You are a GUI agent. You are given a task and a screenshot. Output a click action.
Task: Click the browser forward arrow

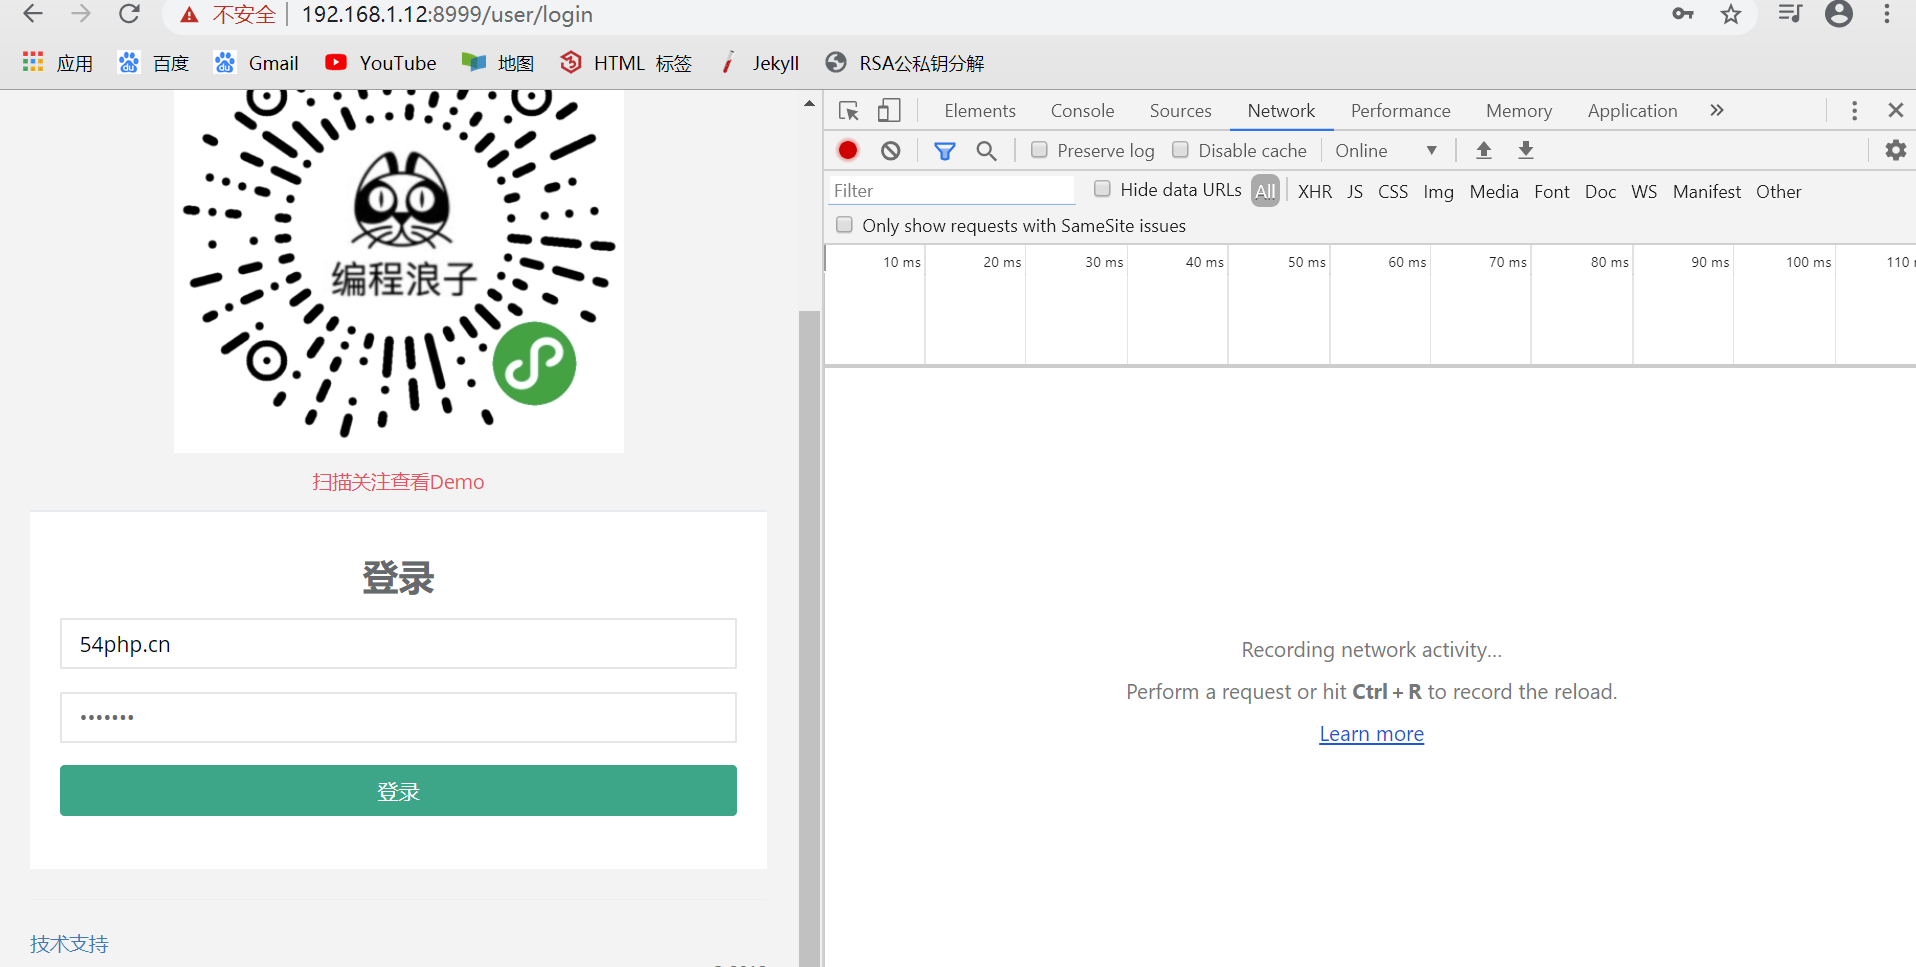[81, 14]
